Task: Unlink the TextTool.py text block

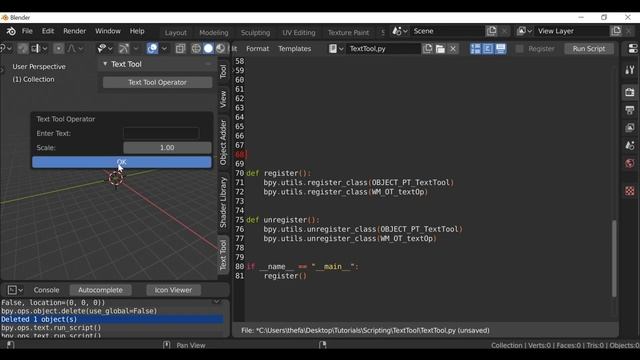Action: tap(453, 49)
